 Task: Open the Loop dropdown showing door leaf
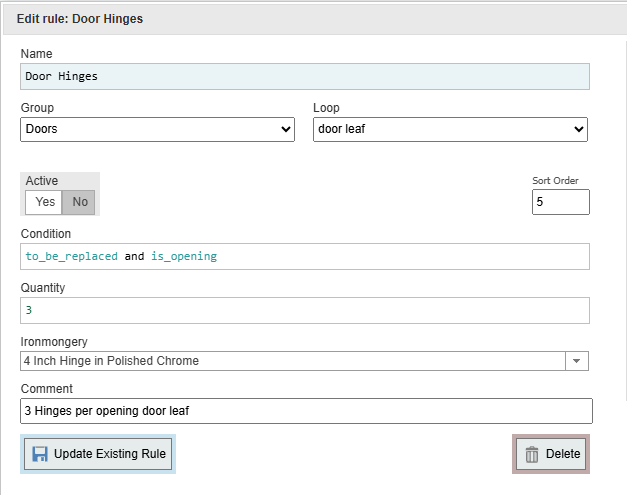[x=450, y=130]
